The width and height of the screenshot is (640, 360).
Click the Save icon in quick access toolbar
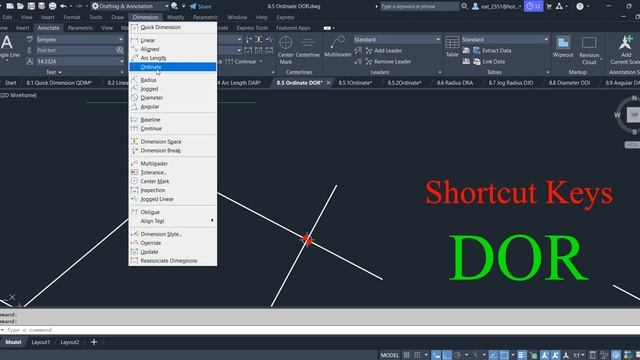31,6
